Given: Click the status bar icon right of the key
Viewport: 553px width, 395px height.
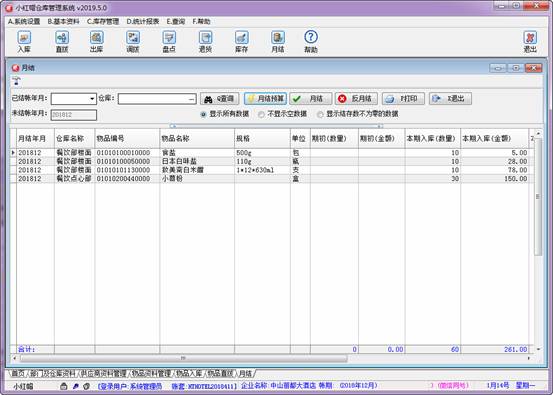Looking at the screenshot, I should [x=86, y=386].
